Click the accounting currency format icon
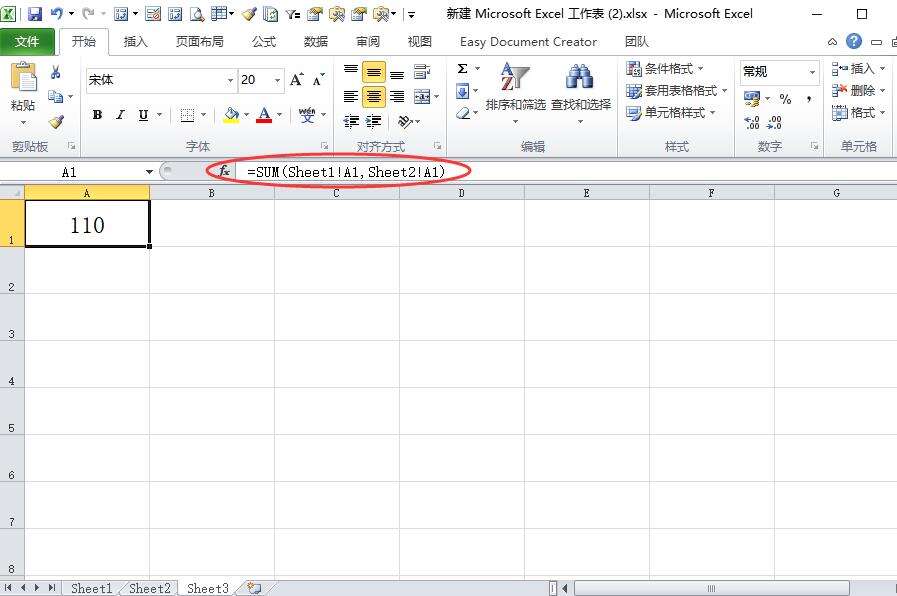Viewport: 897px width, 596px height. pyautogui.click(x=752, y=99)
